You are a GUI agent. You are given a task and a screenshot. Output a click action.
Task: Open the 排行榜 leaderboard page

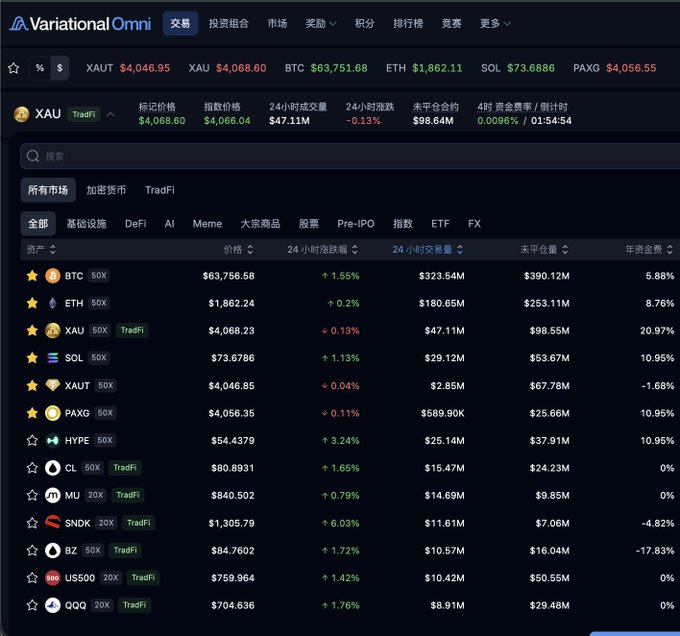408,23
